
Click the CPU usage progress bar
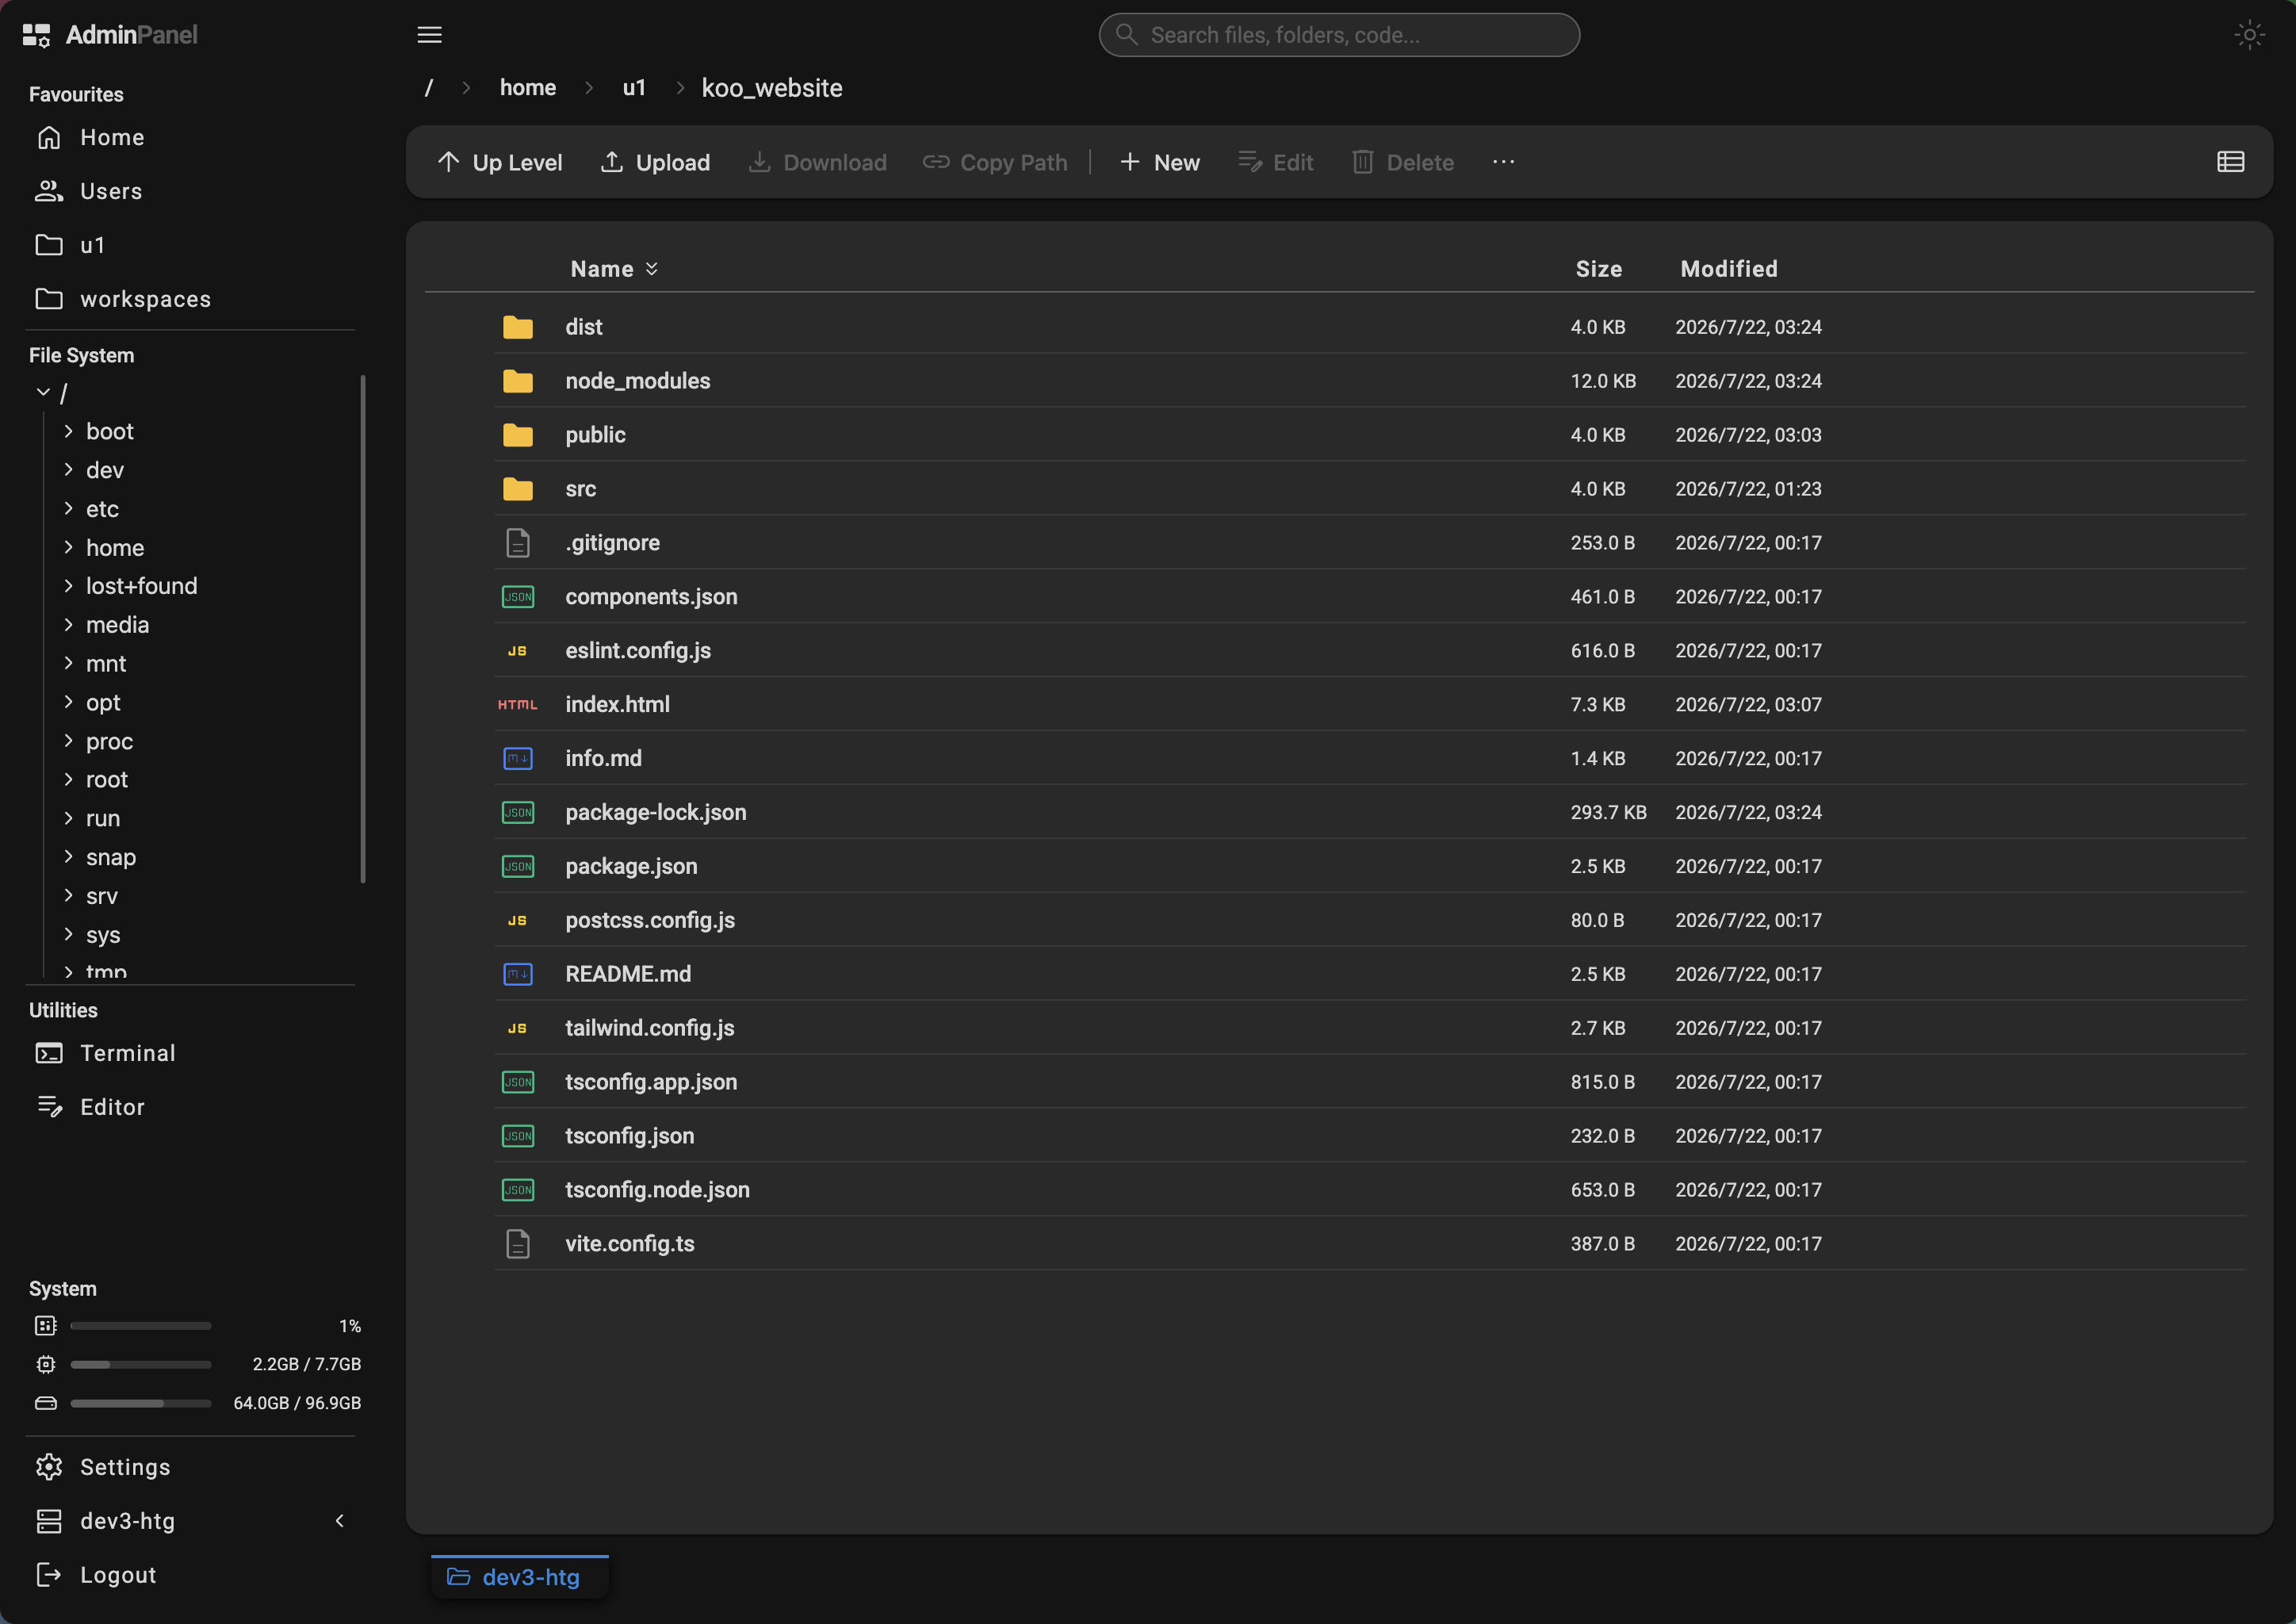point(141,1326)
